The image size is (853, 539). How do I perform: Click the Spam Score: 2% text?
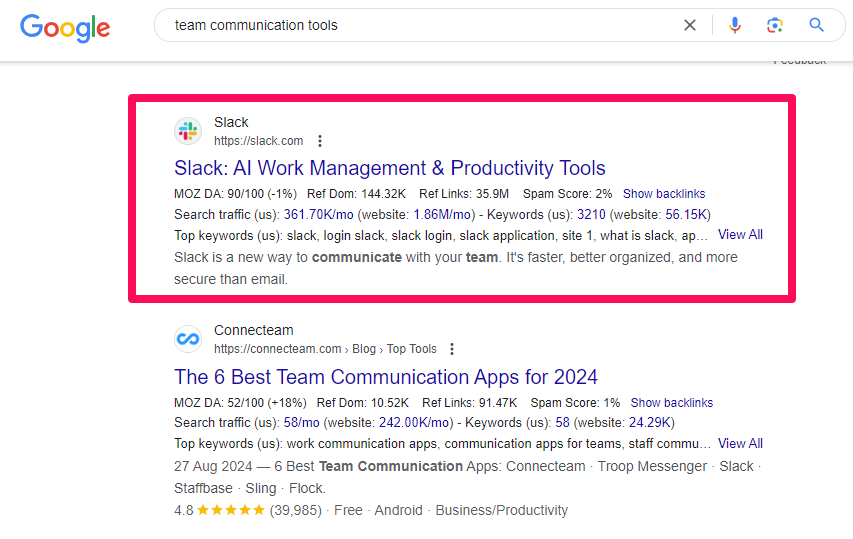[x=567, y=194]
